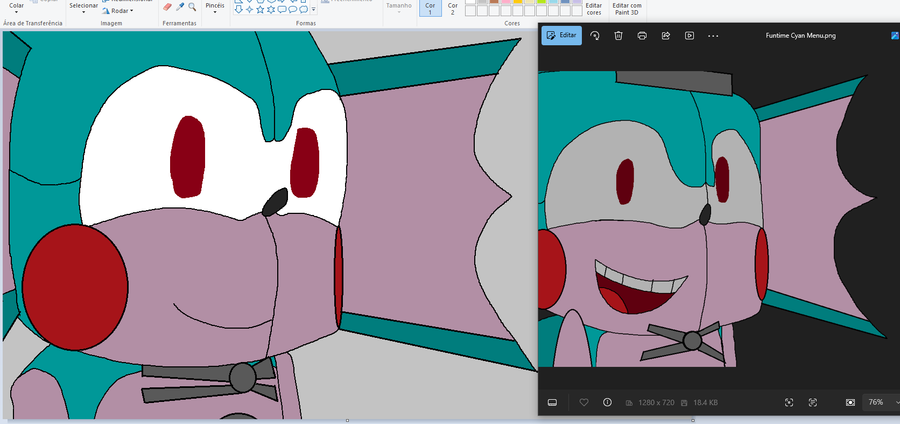Select the Eraser tool in Paint
This screenshot has width=900, height=424.
tap(167, 7)
